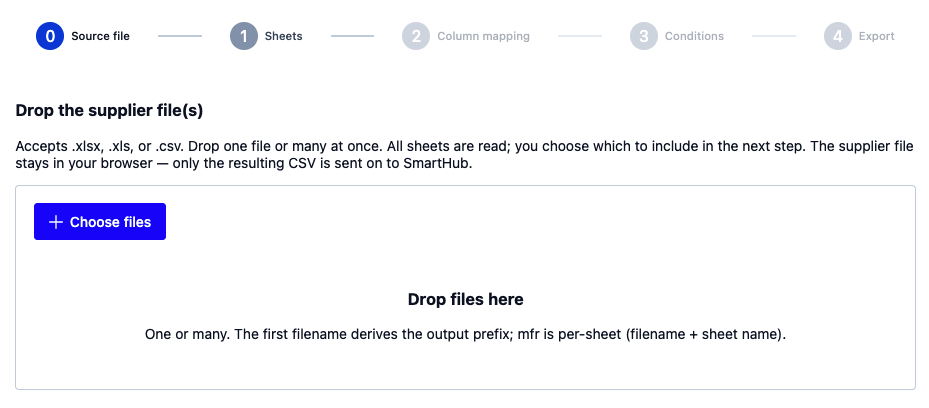
Task: Select the step 4 circle icon
Action: pyautogui.click(x=838, y=36)
